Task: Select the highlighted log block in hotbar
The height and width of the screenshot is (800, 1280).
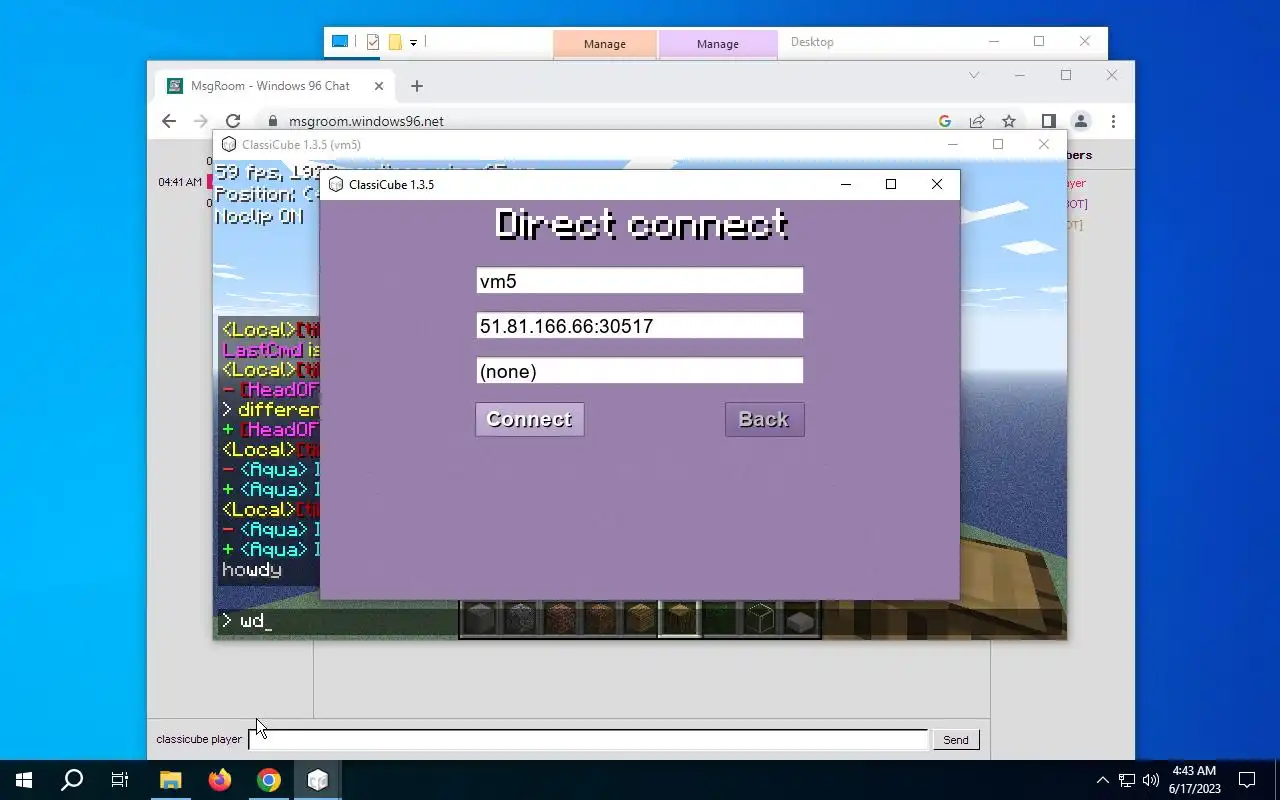Action: tap(679, 619)
